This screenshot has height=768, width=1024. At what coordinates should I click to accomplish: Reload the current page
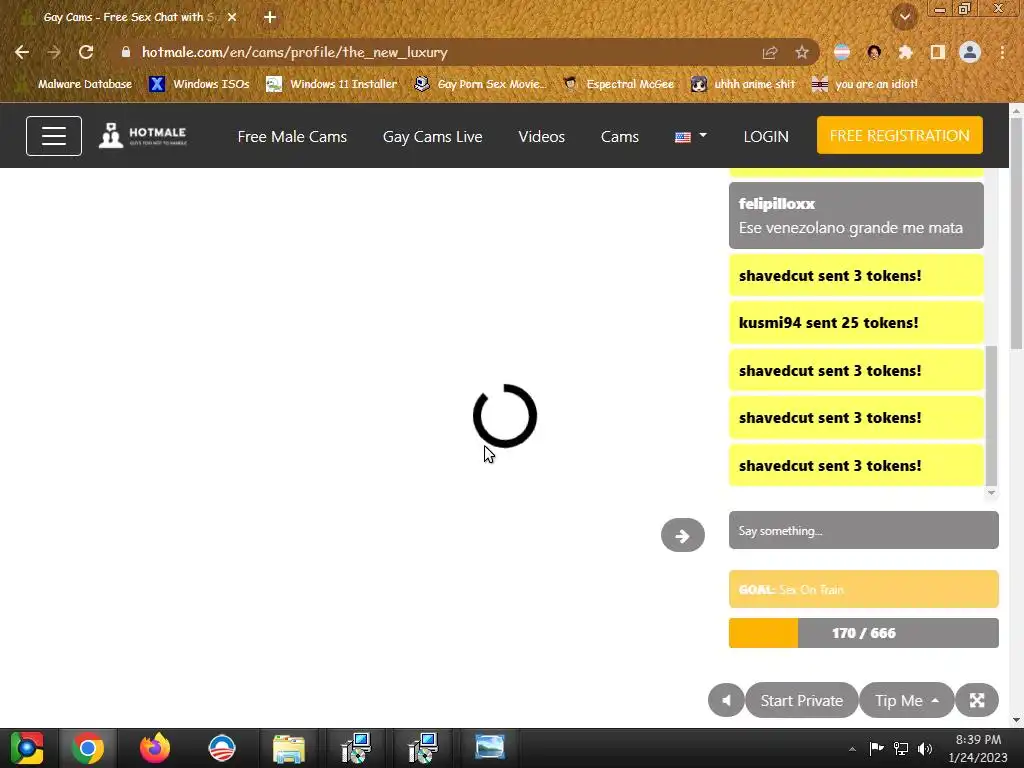click(x=86, y=52)
